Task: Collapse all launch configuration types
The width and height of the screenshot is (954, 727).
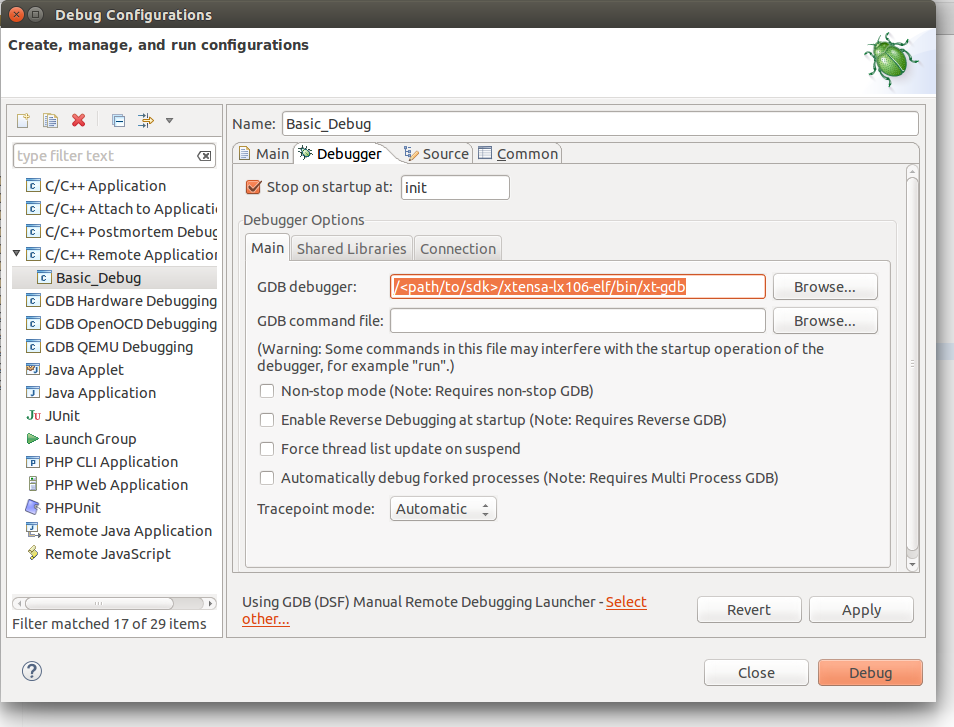Action: pyautogui.click(x=118, y=120)
